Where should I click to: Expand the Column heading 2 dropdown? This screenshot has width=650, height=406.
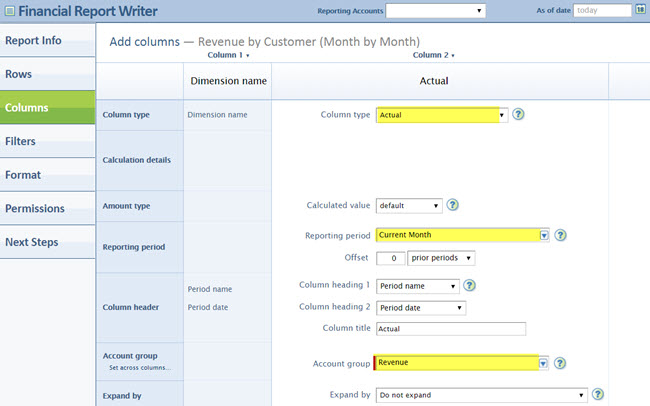420,307
